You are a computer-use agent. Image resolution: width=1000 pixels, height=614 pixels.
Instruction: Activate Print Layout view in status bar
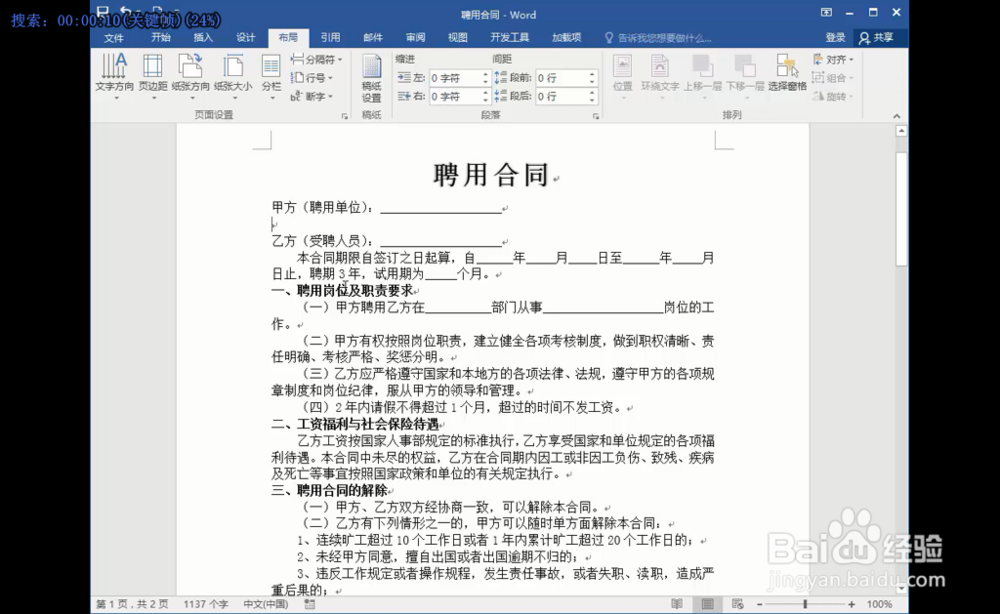click(x=706, y=604)
